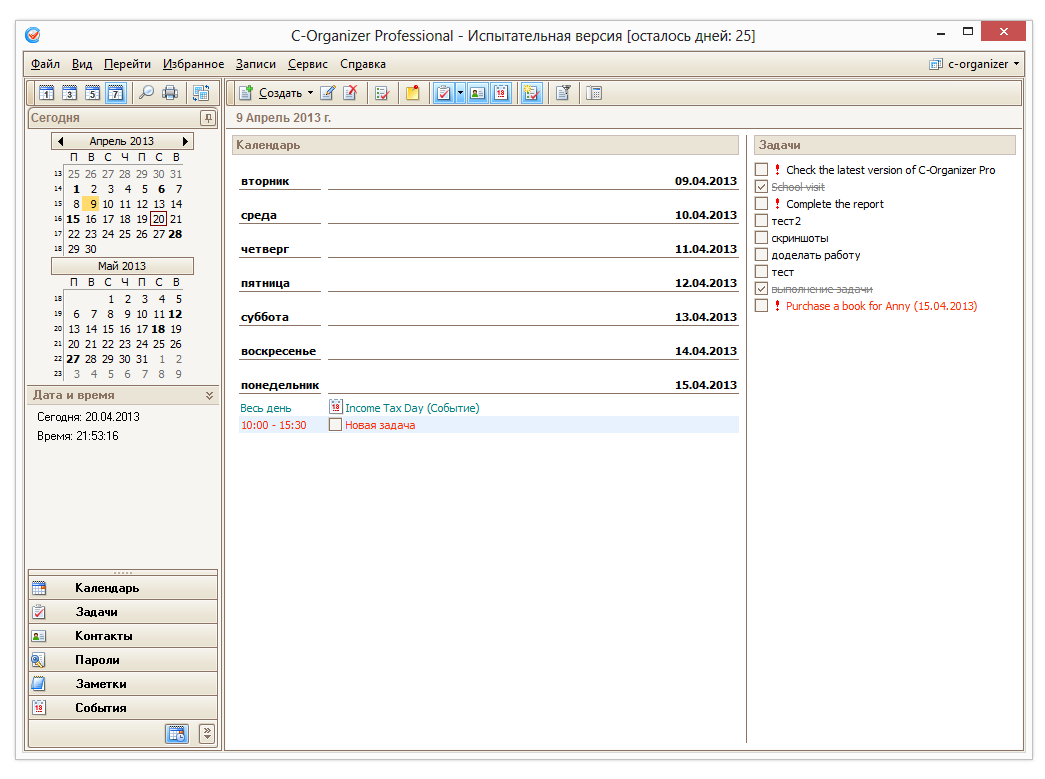
Task: Click the delete entry red X icon
Action: point(350,93)
